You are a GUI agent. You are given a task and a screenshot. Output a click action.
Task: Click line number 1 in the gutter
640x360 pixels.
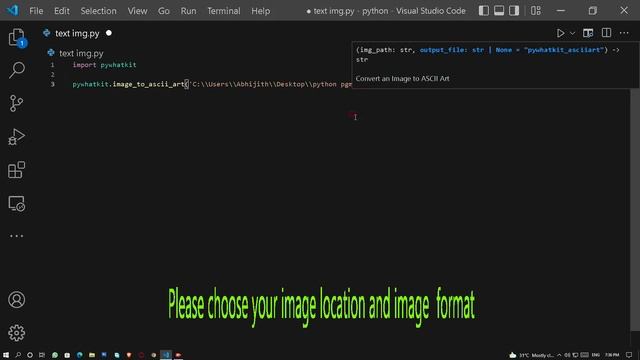pos(52,64)
